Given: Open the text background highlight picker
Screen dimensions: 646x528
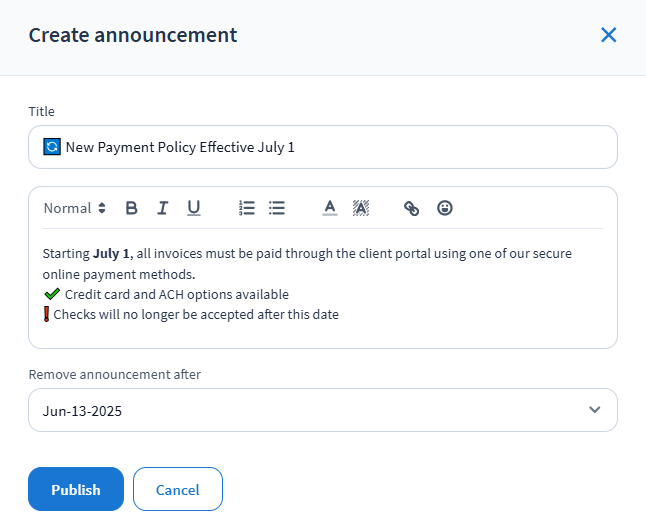Looking at the screenshot, I should click(x=361, y=208).
